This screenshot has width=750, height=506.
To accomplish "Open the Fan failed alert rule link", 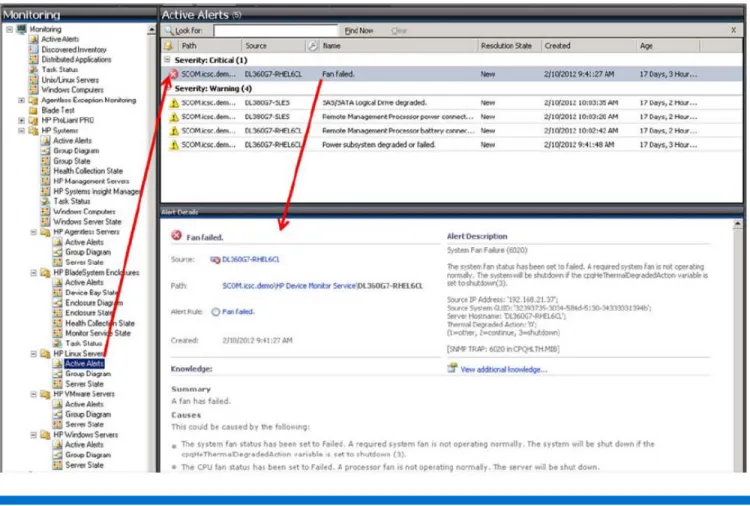I will pos(238,311).
